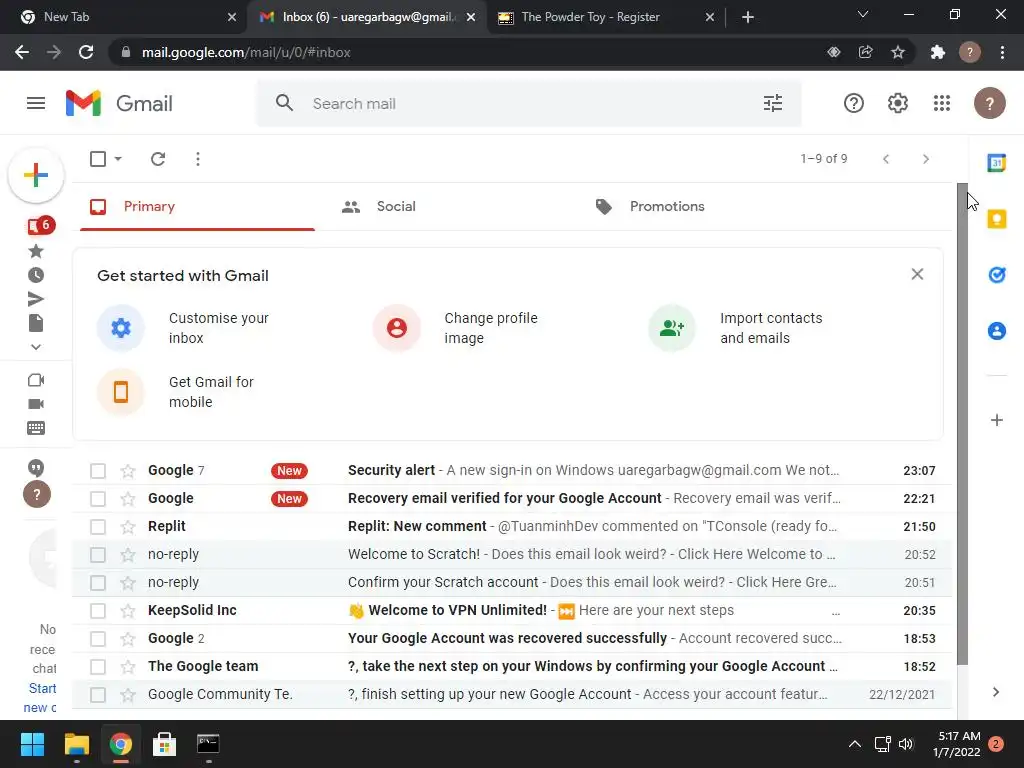
Task: Switch to the Promotions tab
Action: click(x=705, y=206)
